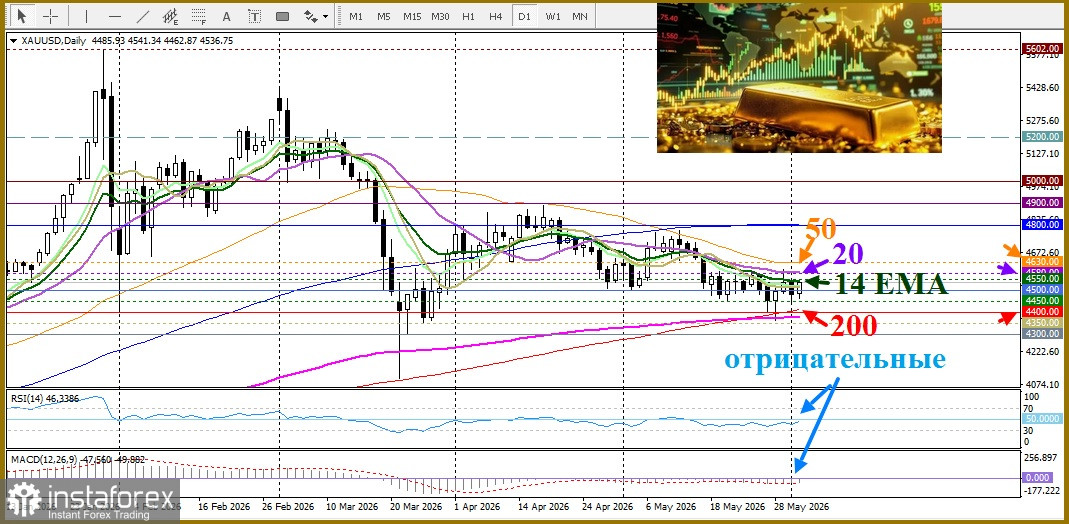Click the 4350.00 tan level label
This screenshot has width=1069, height=524.
1043,323
